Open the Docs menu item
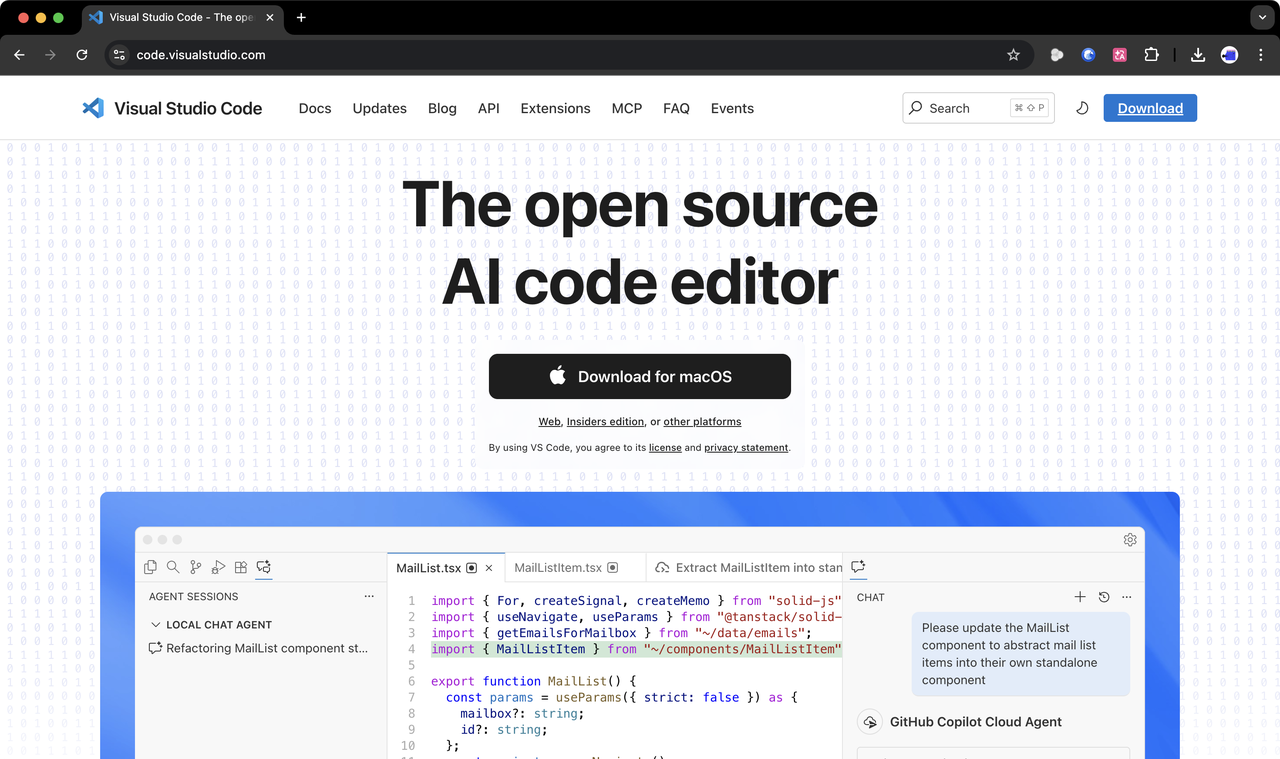Viewport: 1280px width, 759px height. [315, 108]
